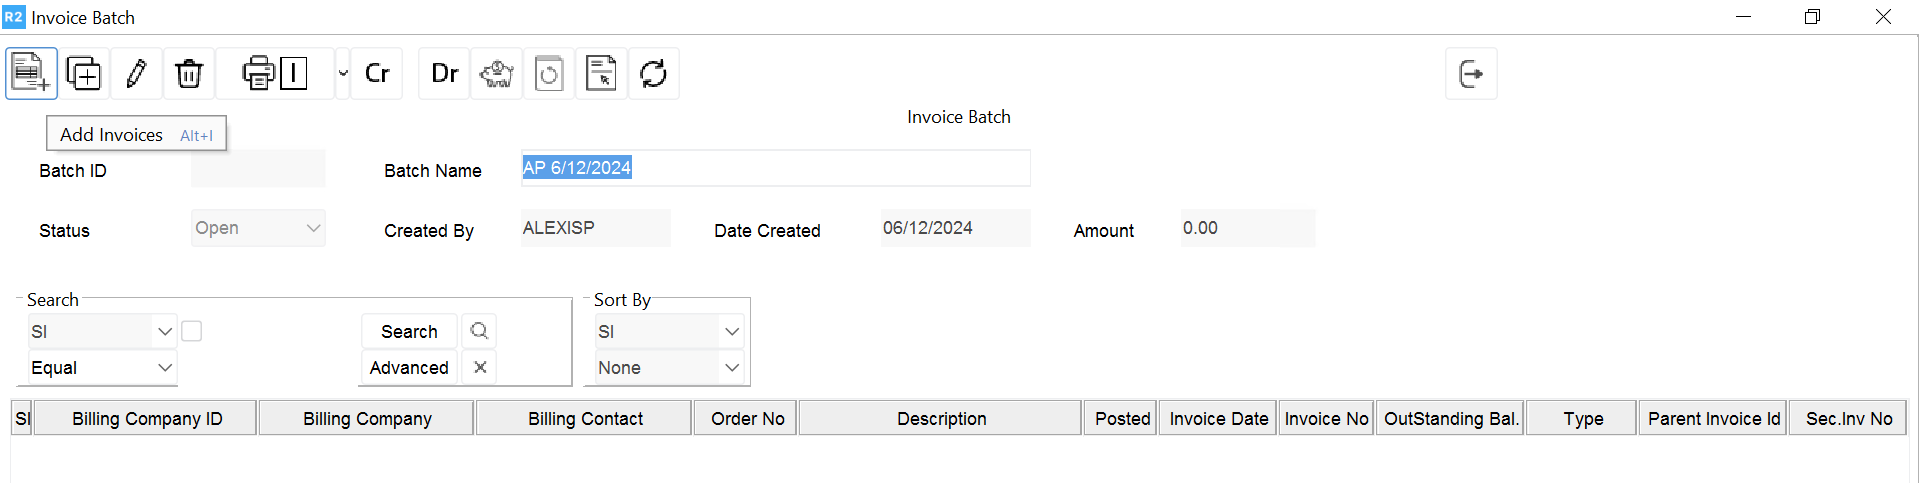Open the Equal operator dropdown
This screenshot has height=483, width=1920.
[x=165, y=368]
